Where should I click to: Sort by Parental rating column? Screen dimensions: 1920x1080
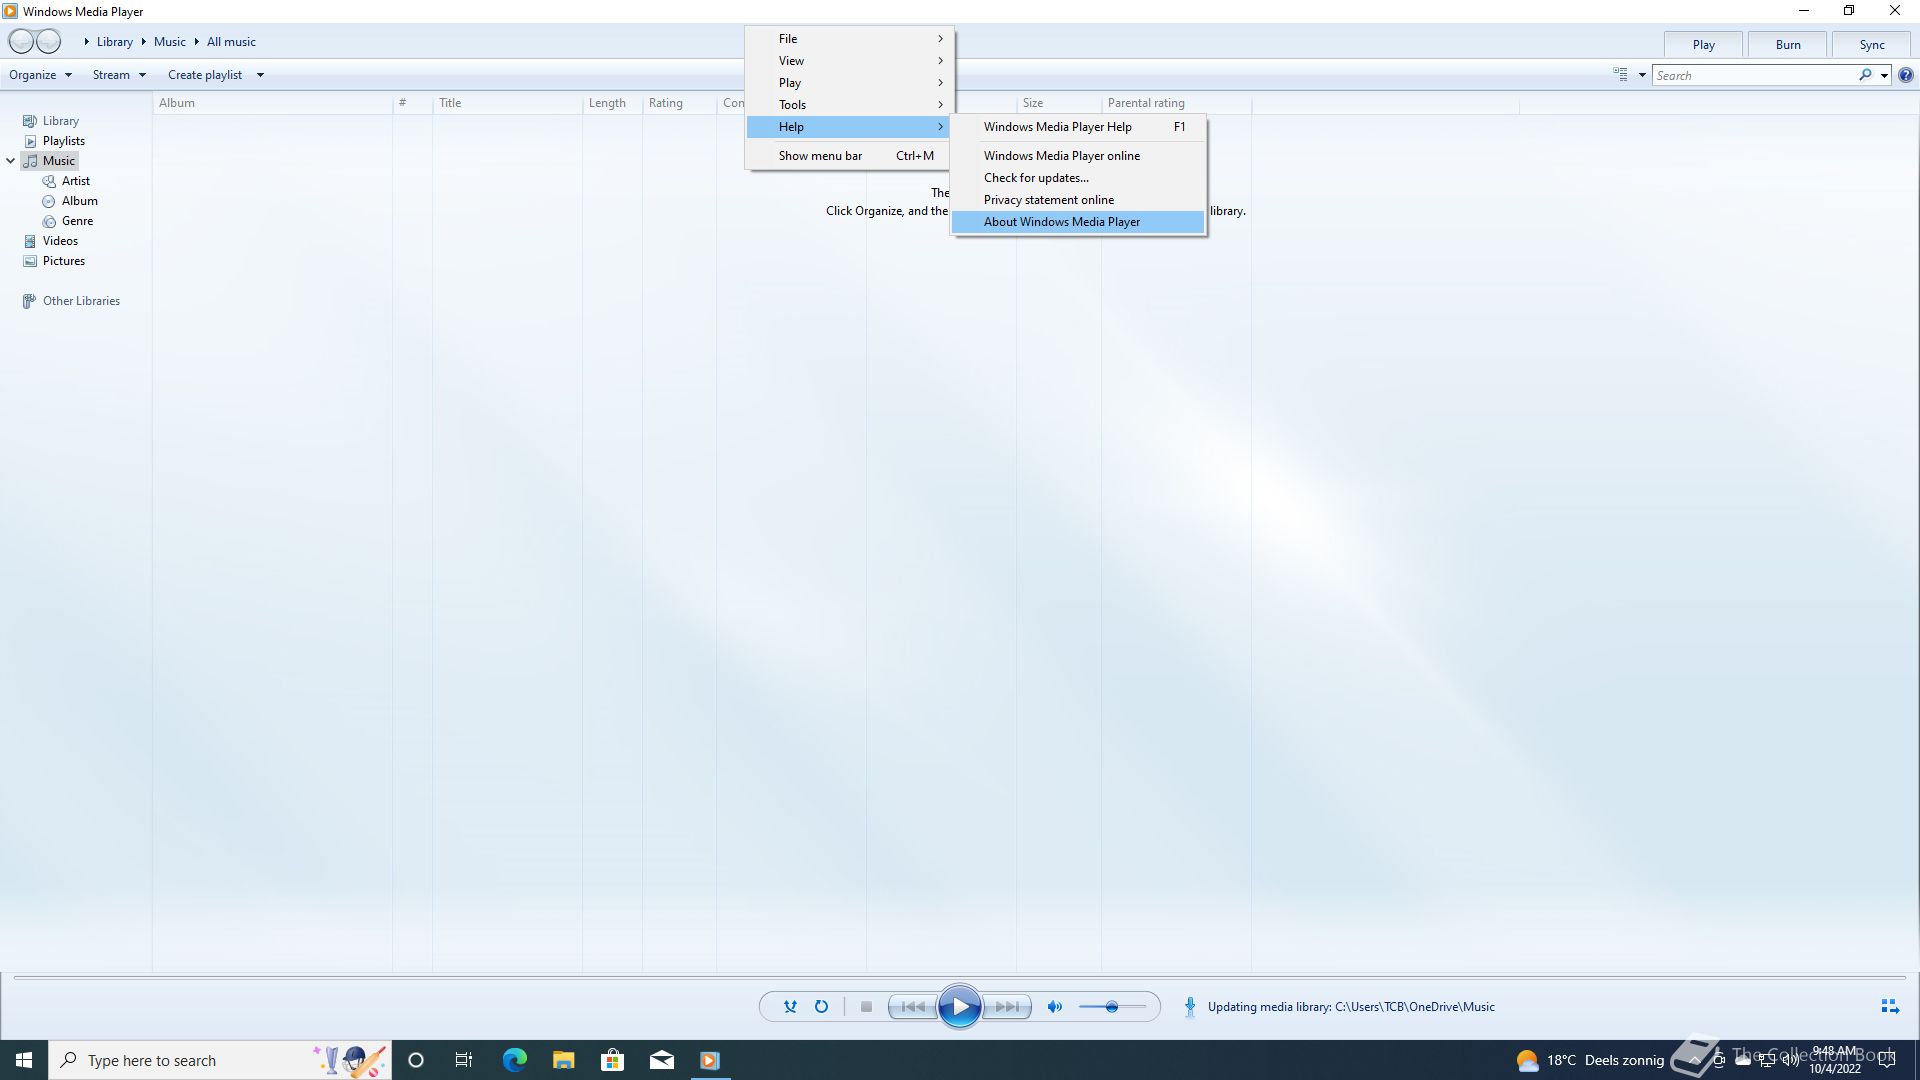tap(1176, 103)
